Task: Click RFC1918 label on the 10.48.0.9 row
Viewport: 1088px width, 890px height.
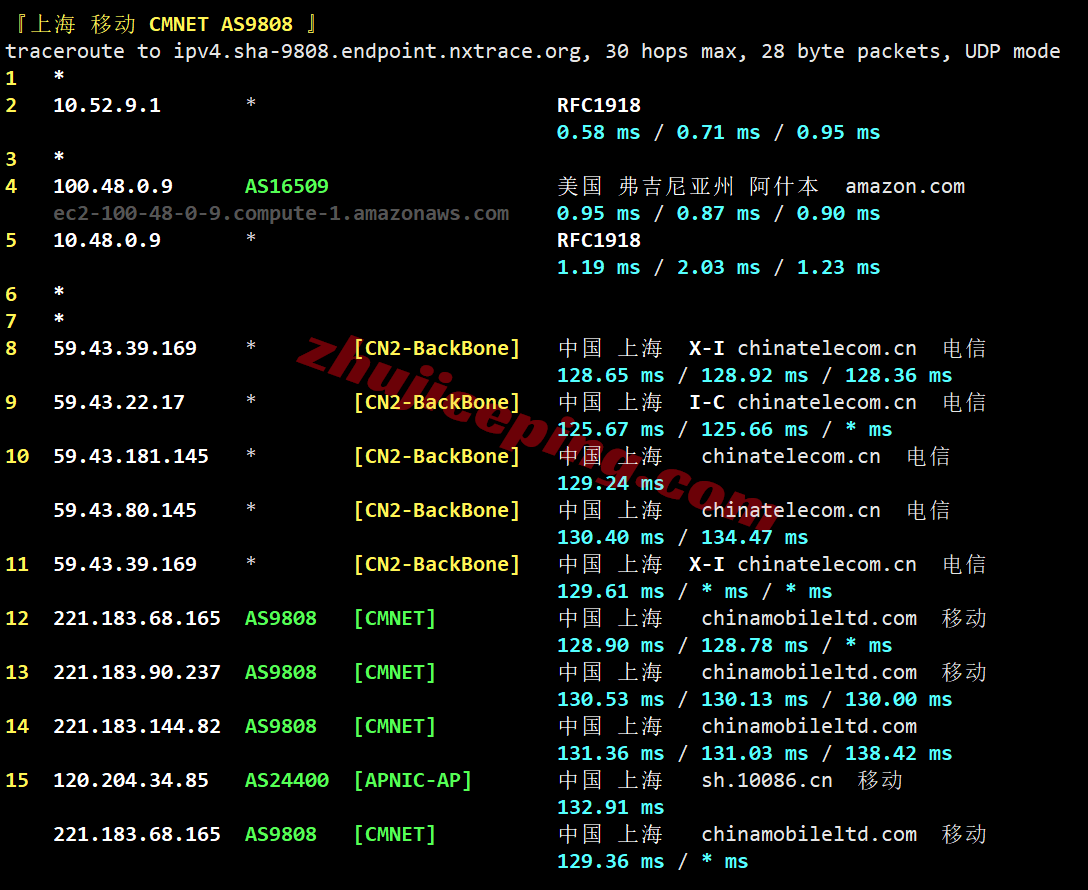Action: tap(599, 241)
